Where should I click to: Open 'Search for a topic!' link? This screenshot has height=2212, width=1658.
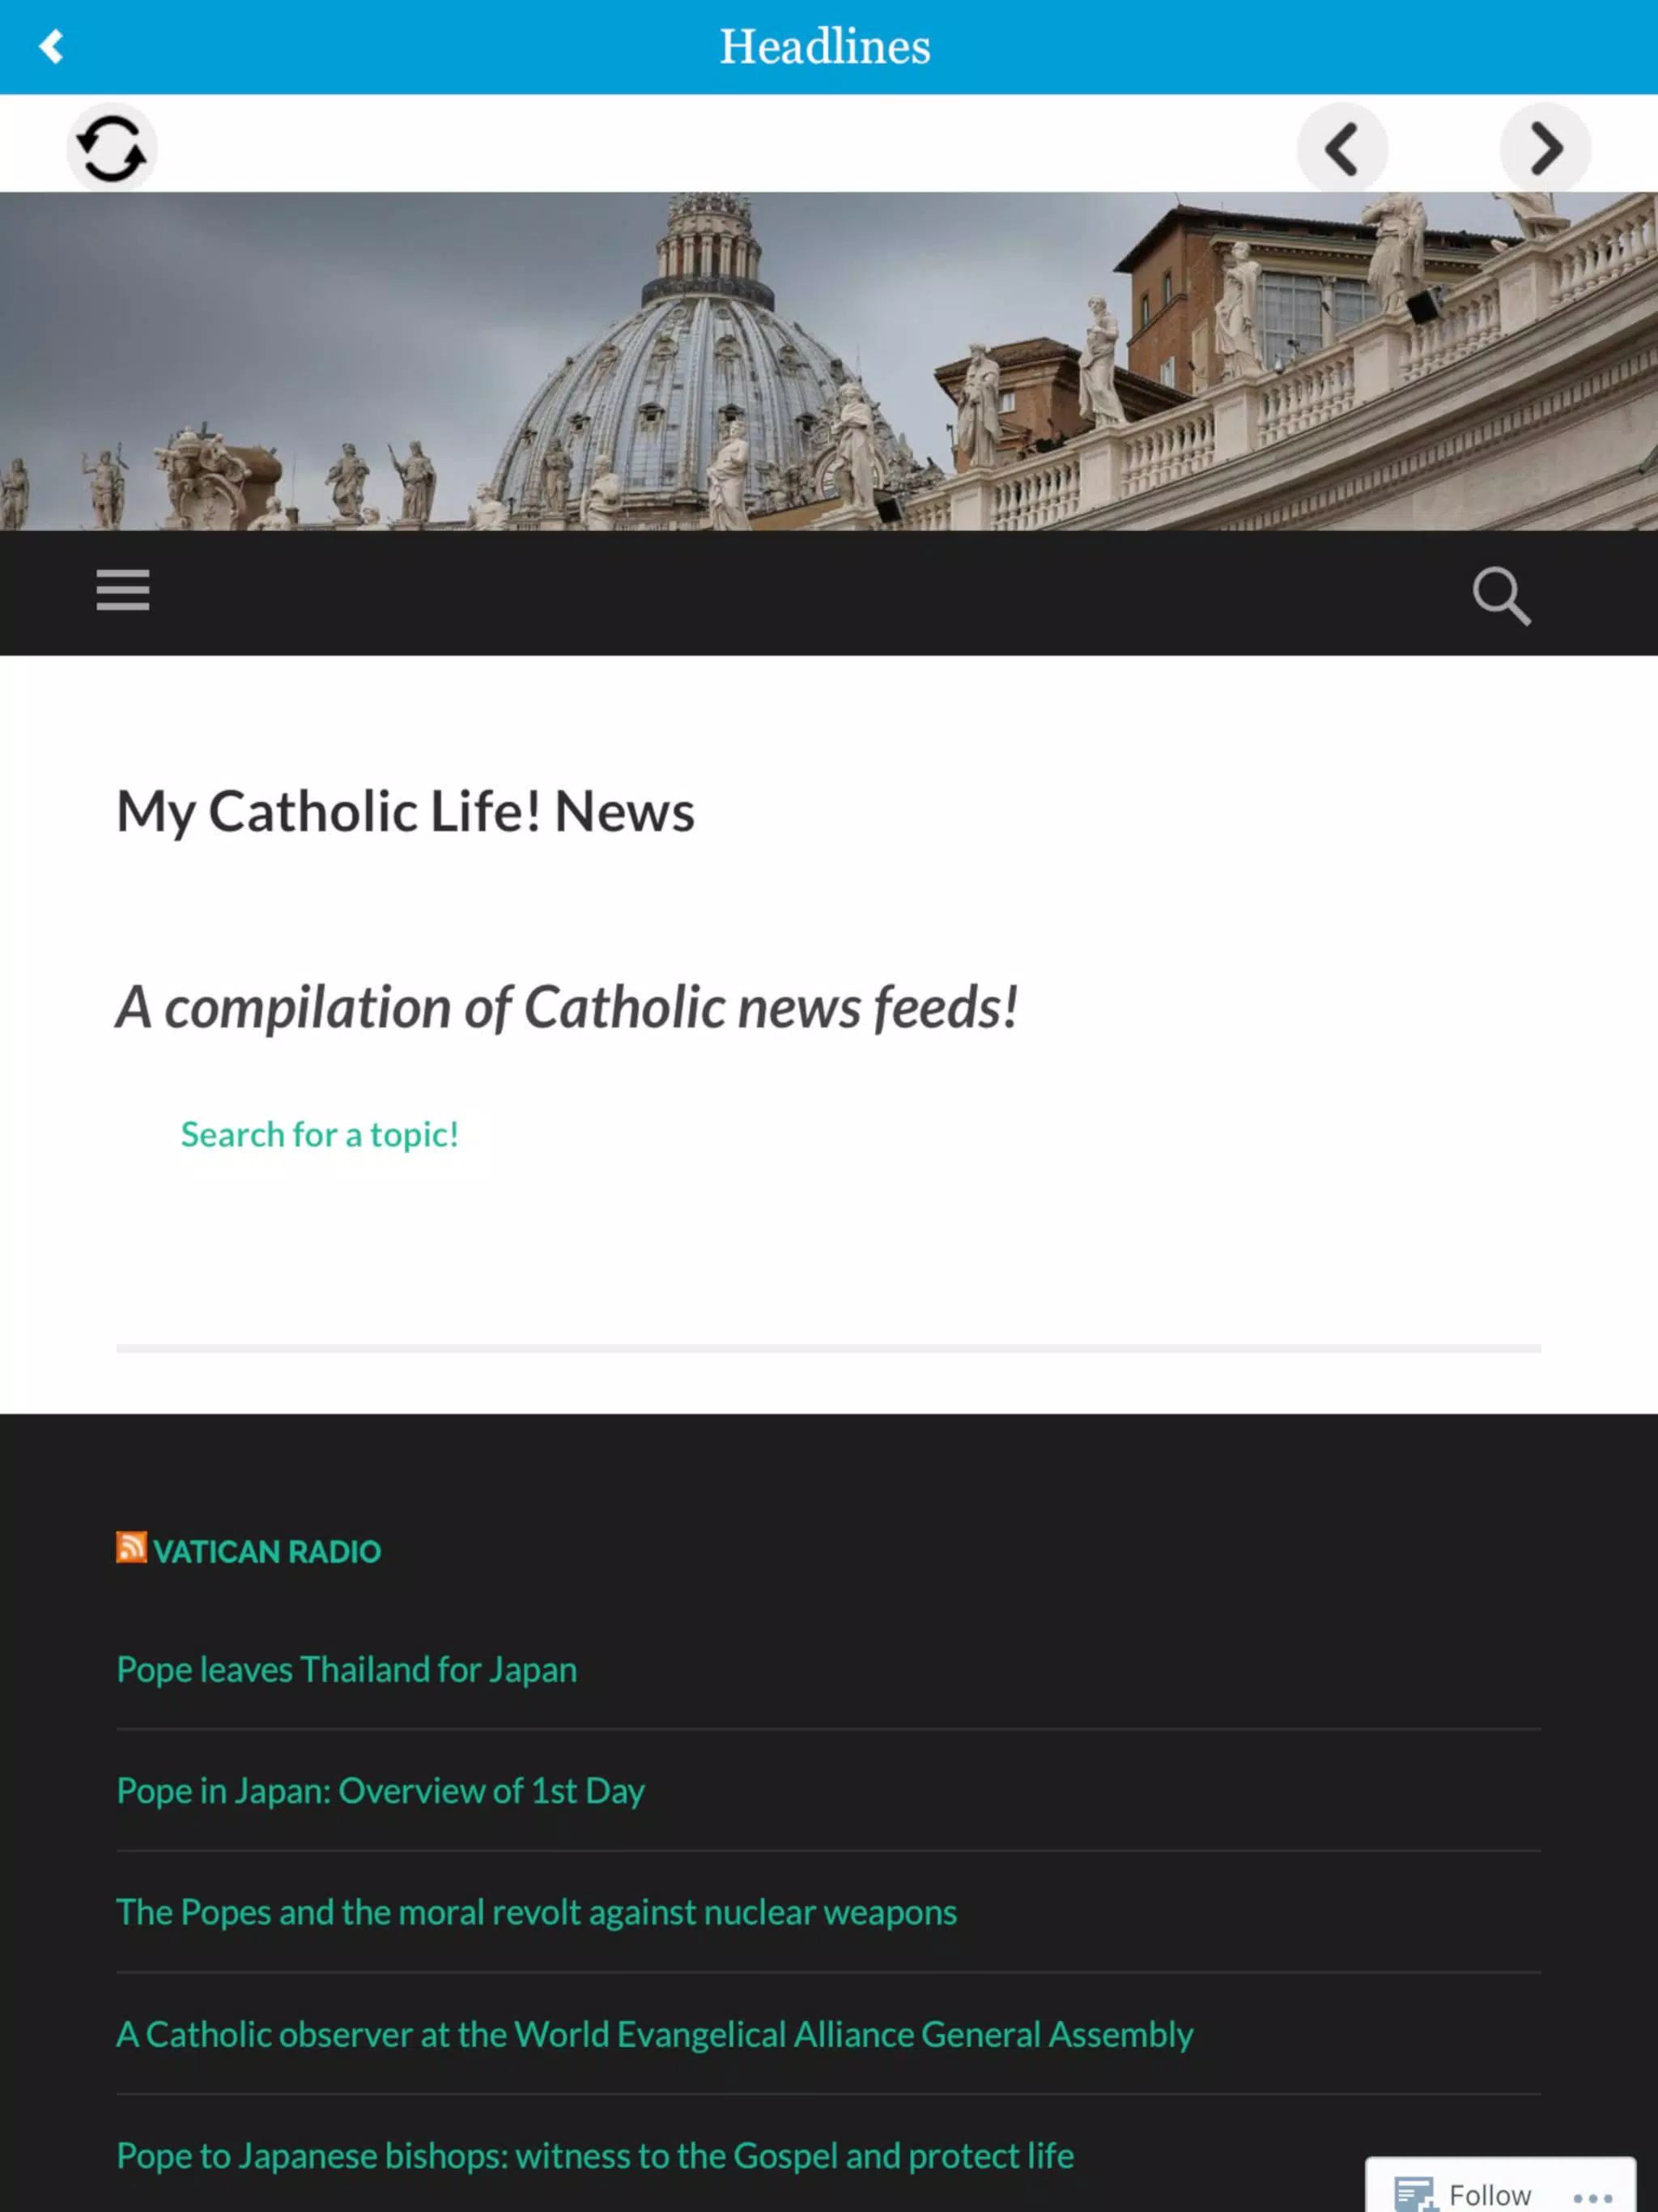[x=319, y=1134]
